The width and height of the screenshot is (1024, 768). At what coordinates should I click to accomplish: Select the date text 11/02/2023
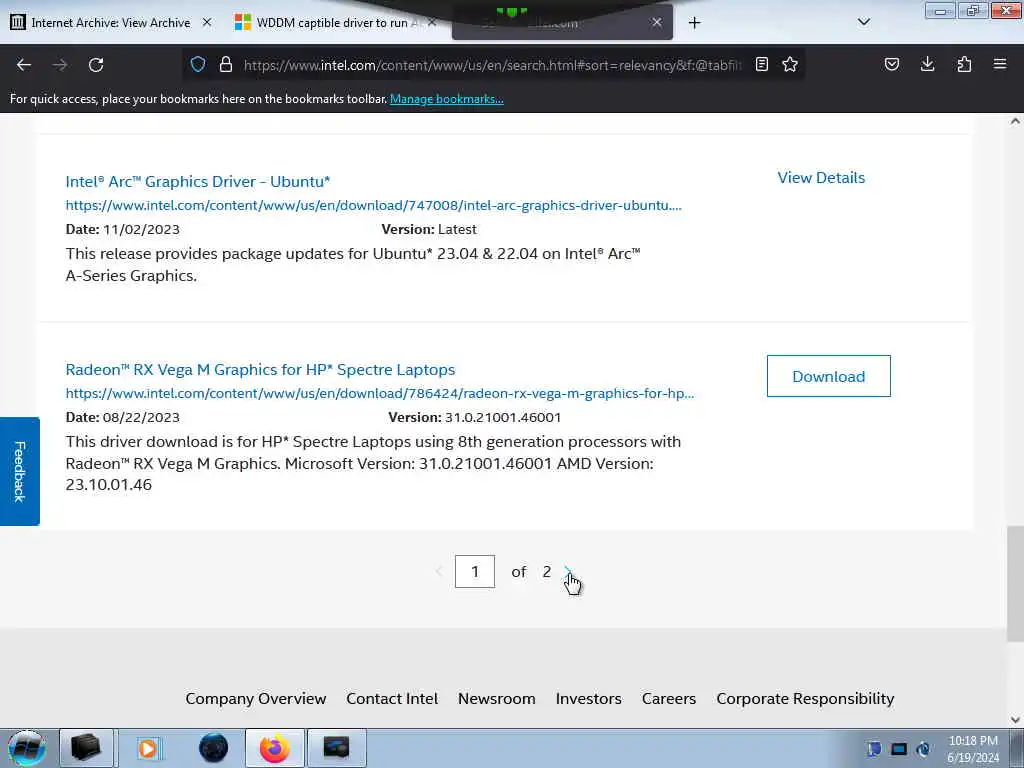[x=141, y=229]
